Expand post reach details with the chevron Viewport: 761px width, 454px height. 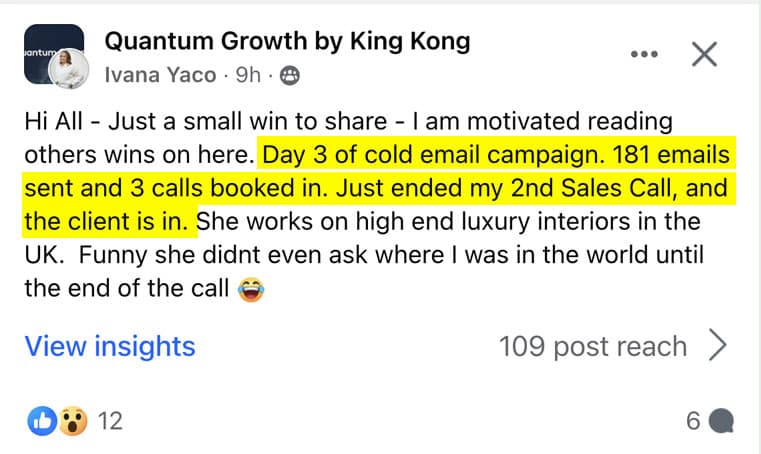716,346
